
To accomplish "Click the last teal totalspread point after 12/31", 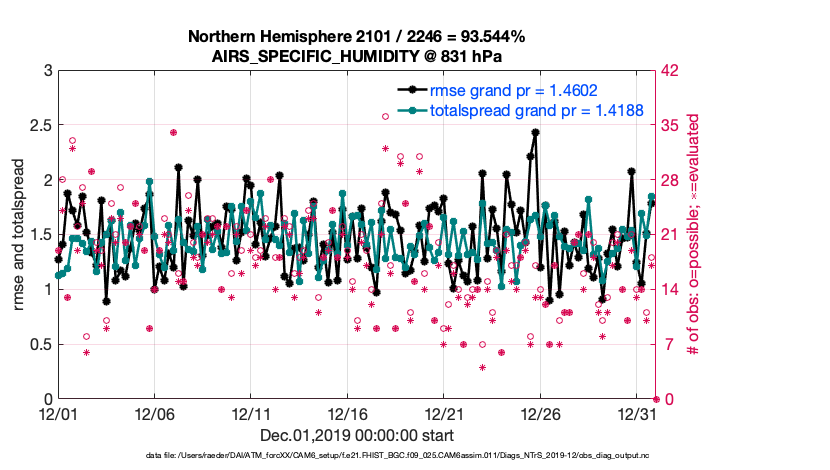I will coord(651,197).
